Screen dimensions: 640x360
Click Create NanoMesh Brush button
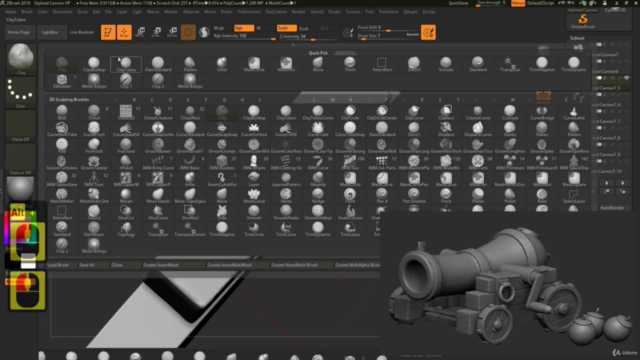point(300,265)
